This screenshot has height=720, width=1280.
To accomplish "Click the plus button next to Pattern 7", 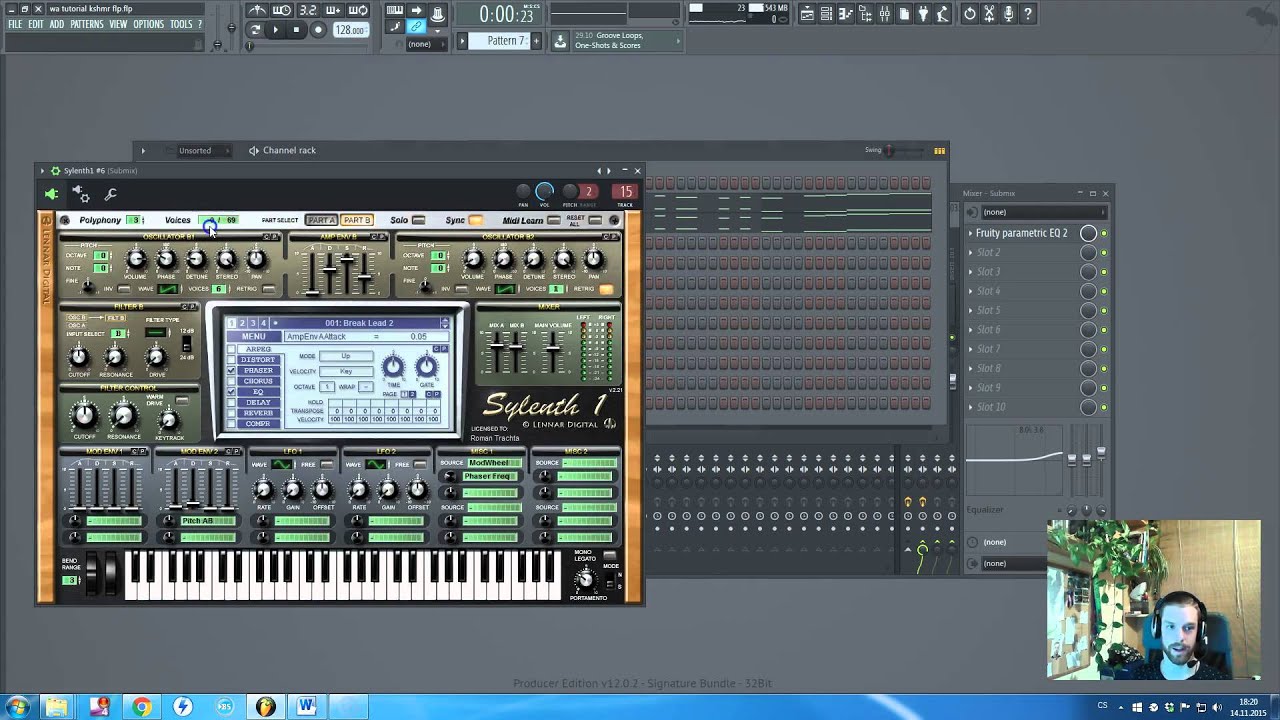I will [x=536, y=41].
